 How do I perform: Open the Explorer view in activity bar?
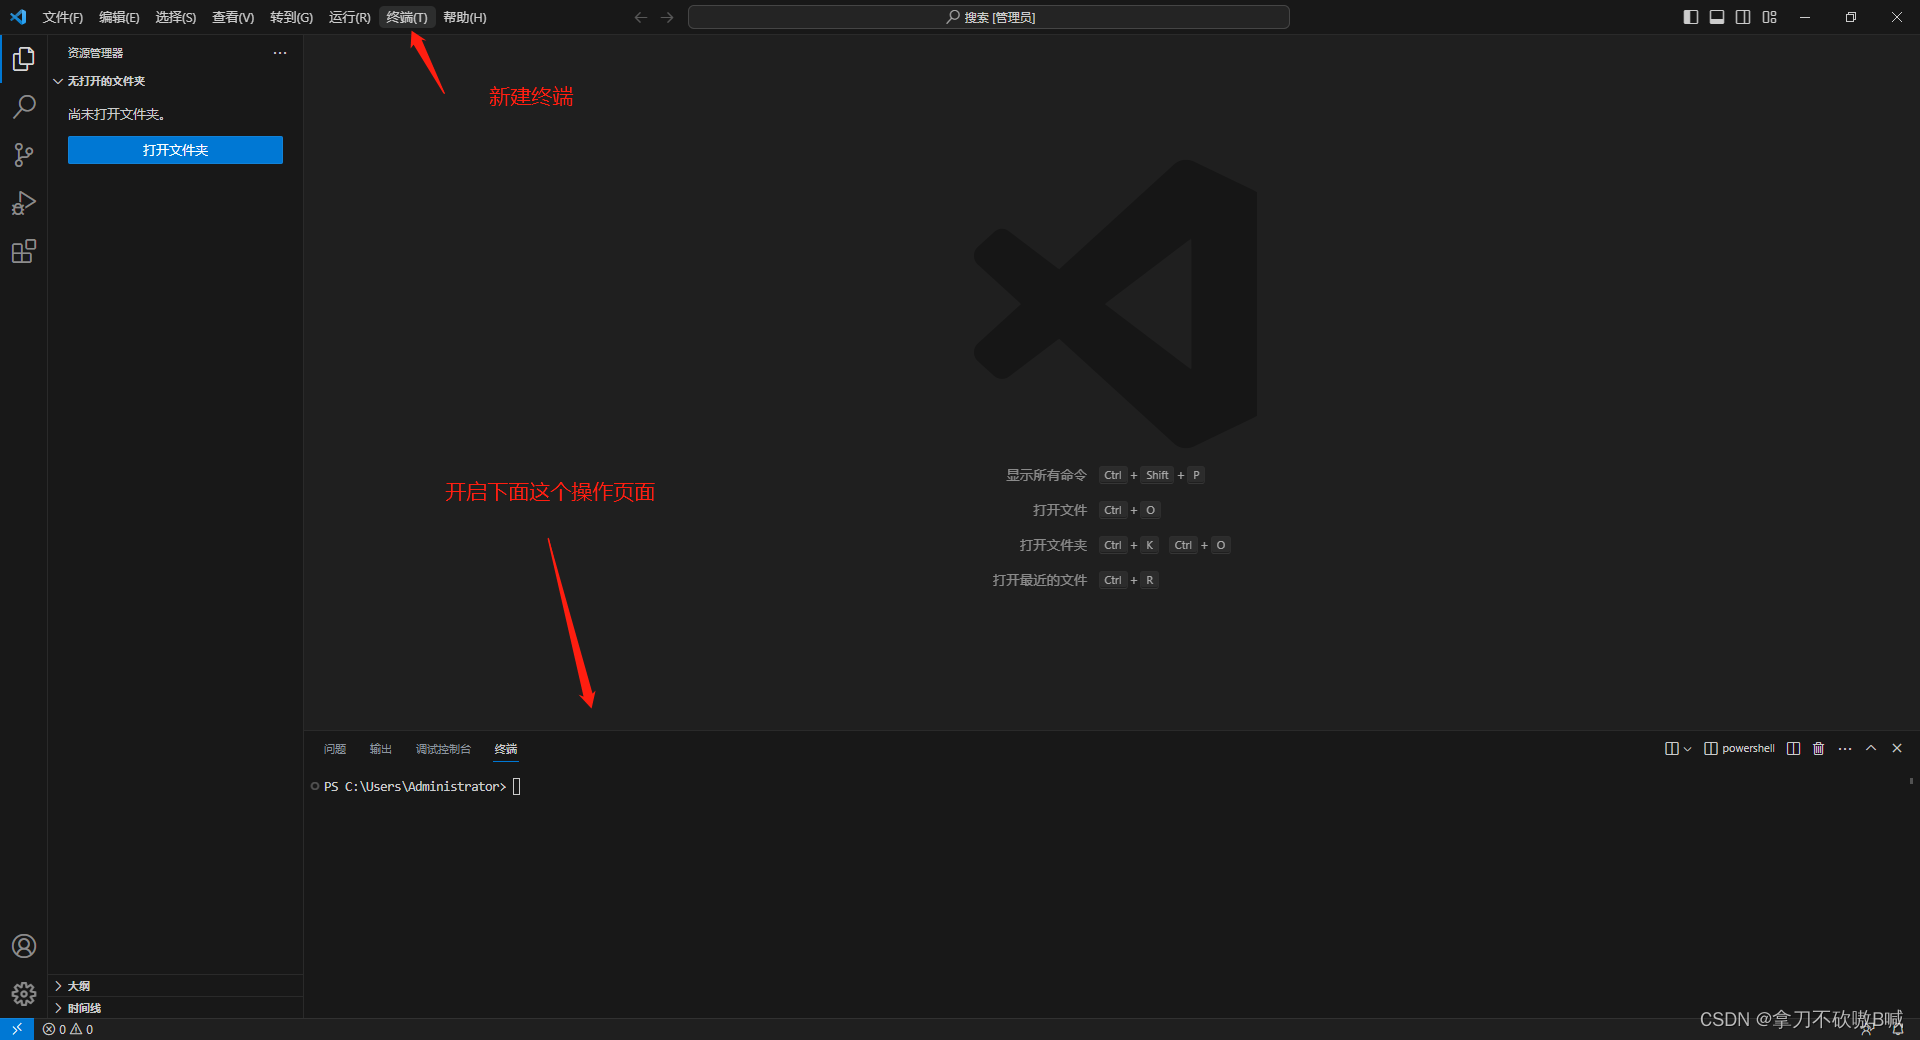(x=24, y=59)
